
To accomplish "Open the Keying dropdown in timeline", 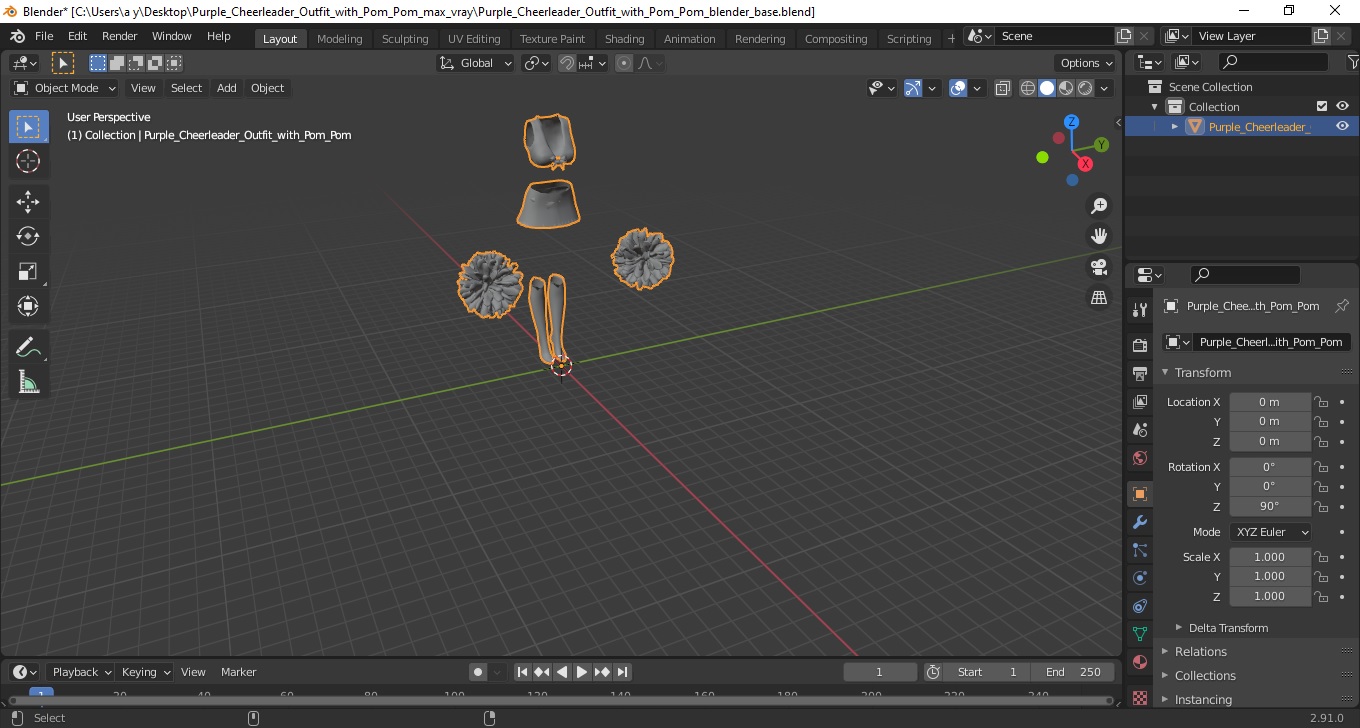I will (x=145, y=672).
